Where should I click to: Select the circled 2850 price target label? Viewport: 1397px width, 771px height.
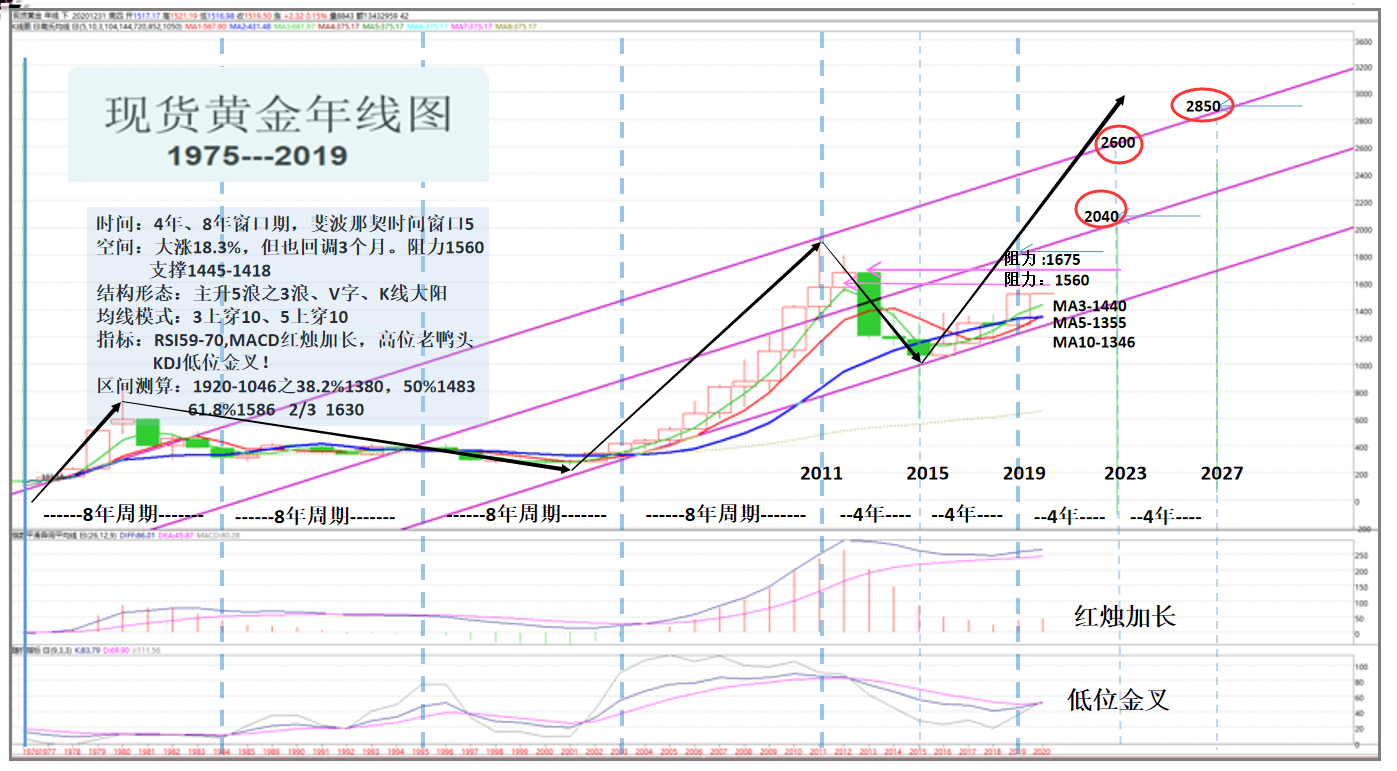click(x=1203, y=106)
